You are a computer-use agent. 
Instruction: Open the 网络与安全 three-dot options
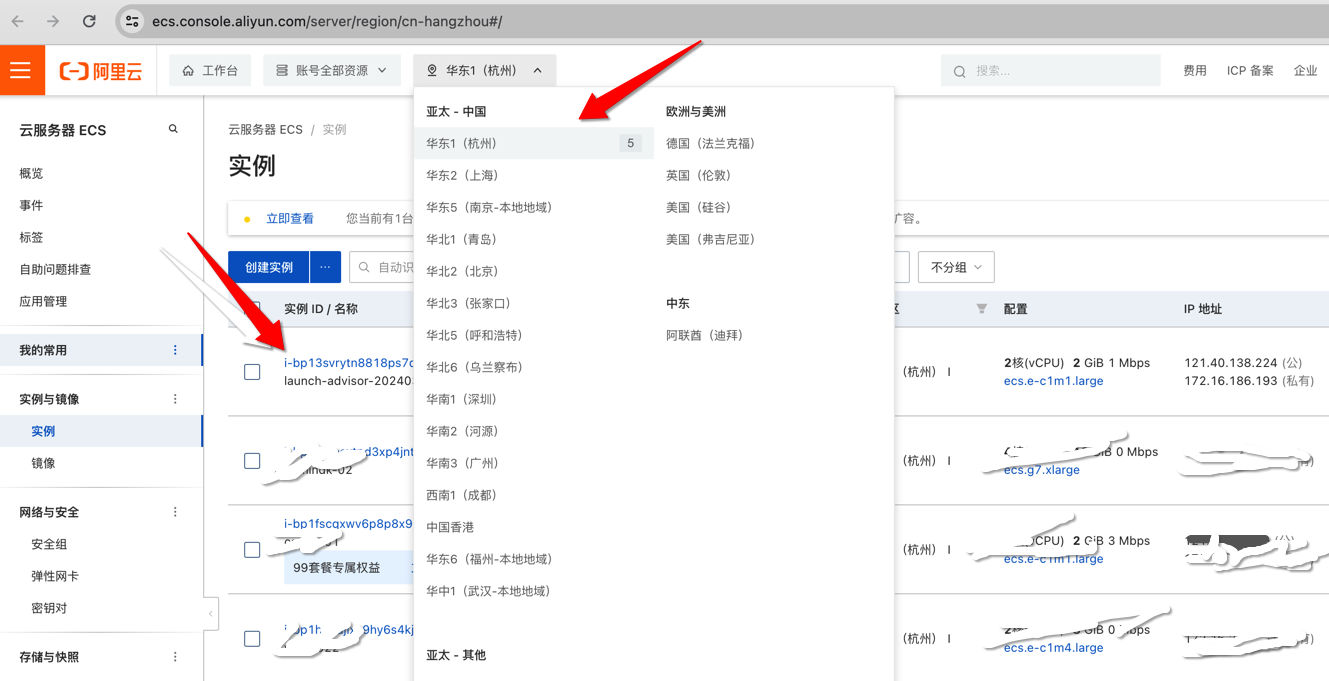175,512
